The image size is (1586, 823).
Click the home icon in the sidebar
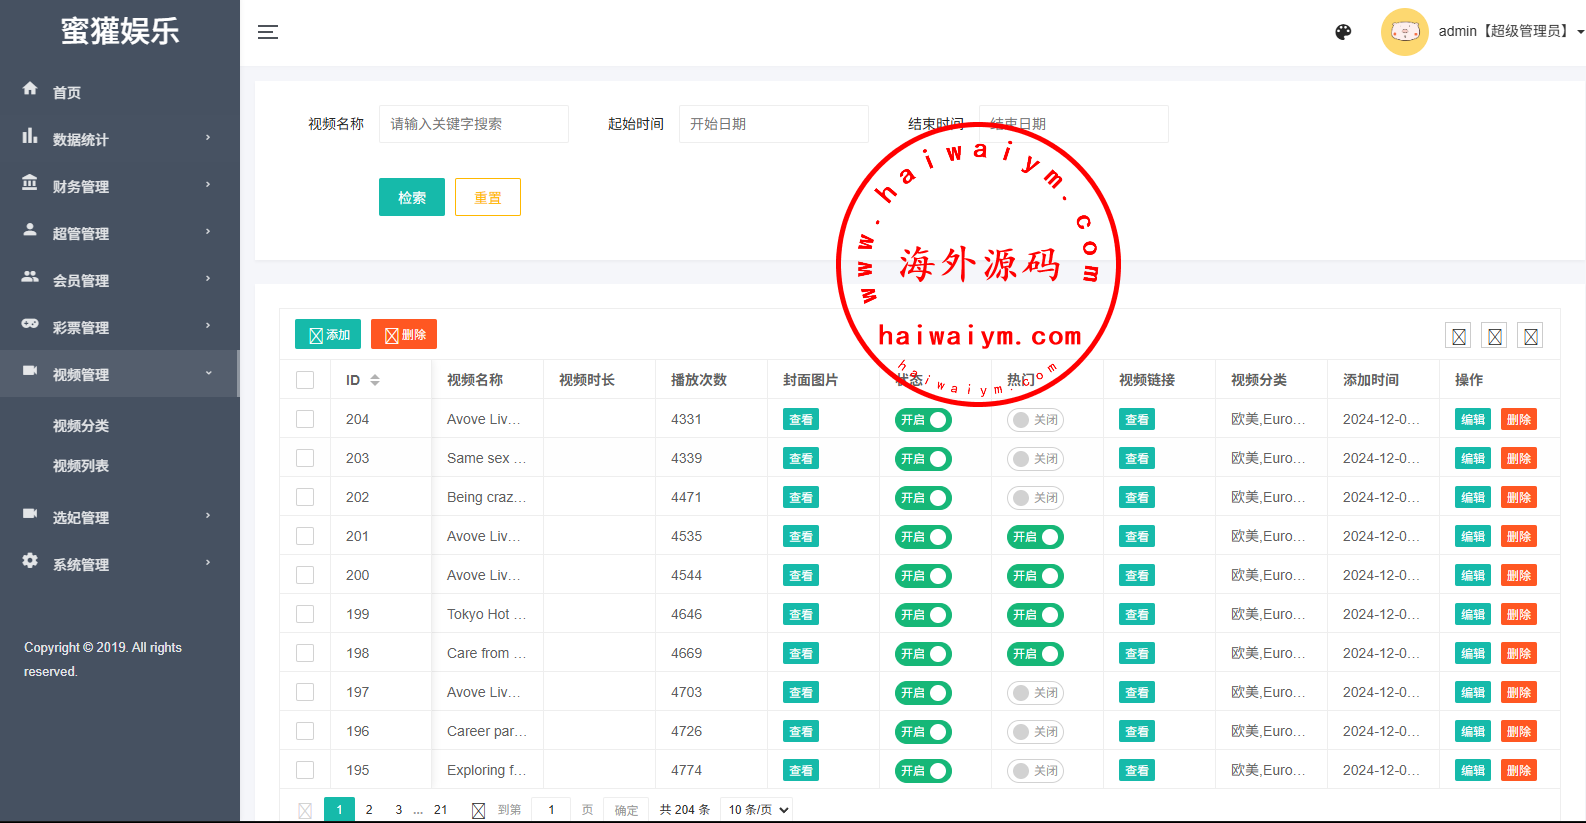pos(30,89)
